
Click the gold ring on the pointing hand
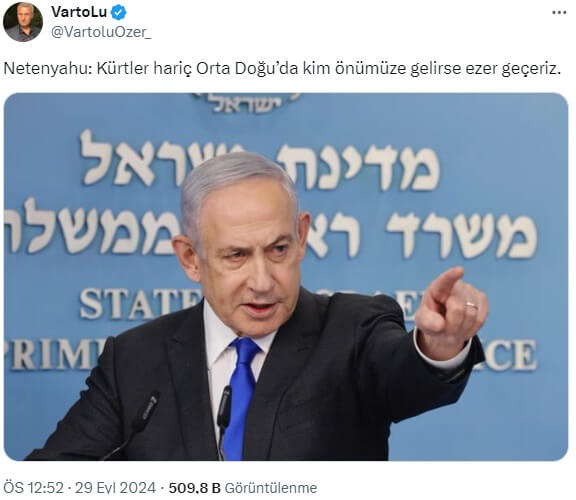(x=470, y=305)
